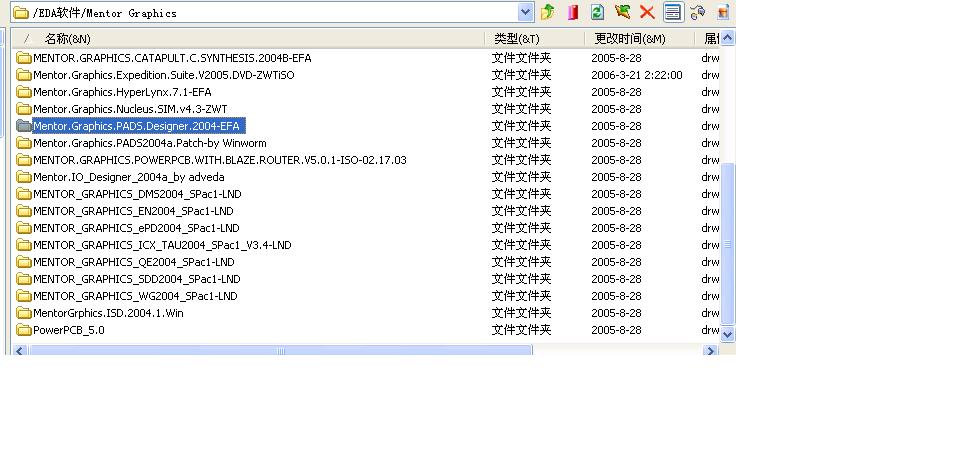Sort by the 名称 column header
The width and height of the screenshot is (962, 471).
pyautogui.click(x=67, y=39)
